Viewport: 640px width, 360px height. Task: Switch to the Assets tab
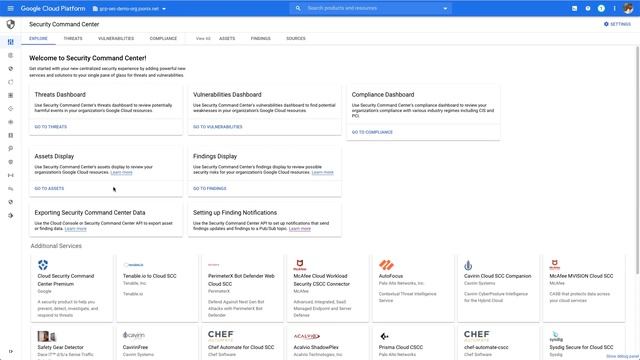click(x=227, y=38)
